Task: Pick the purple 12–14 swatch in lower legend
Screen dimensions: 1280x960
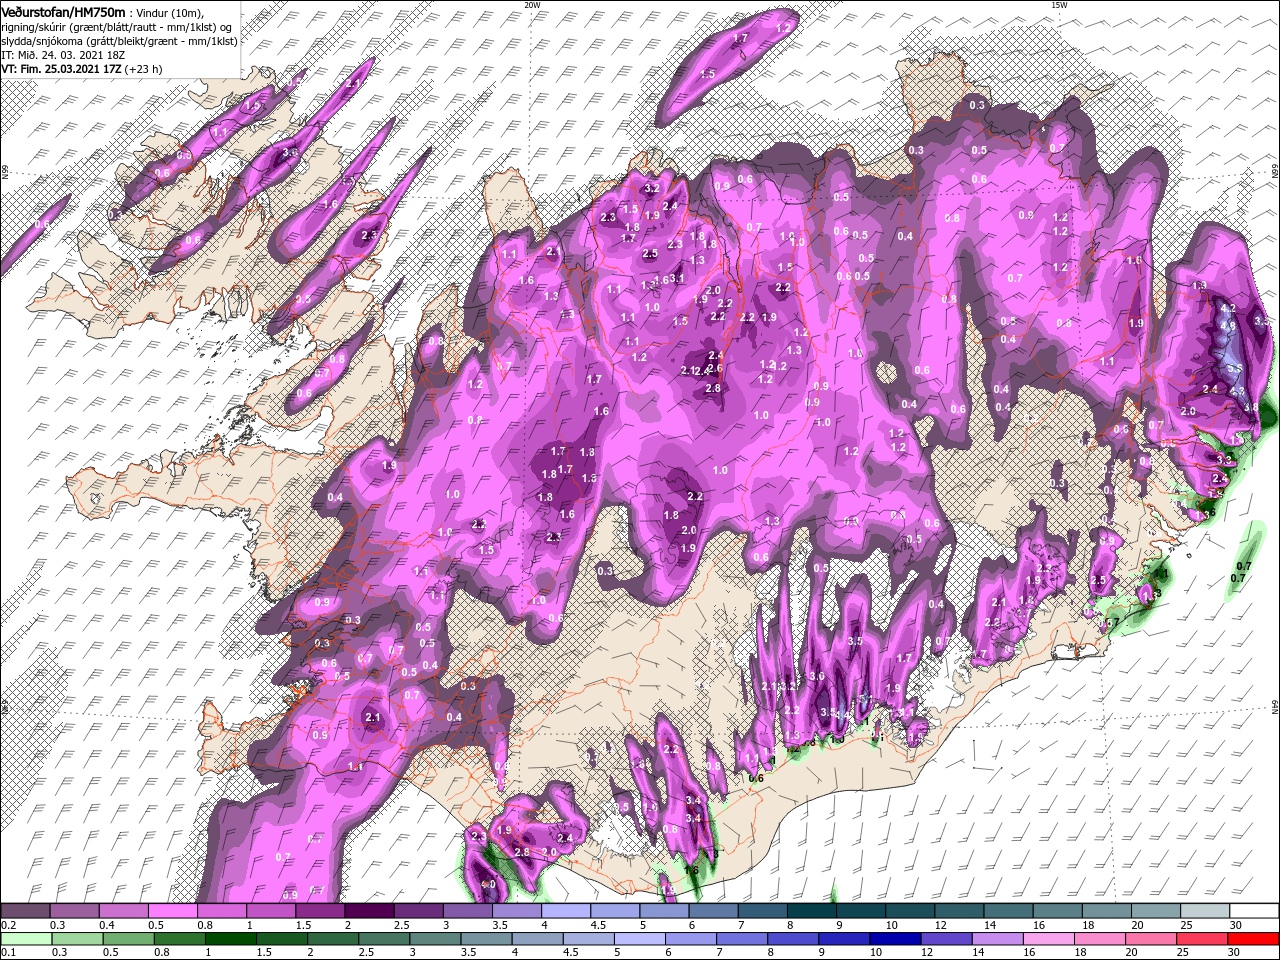Action: 947,939
